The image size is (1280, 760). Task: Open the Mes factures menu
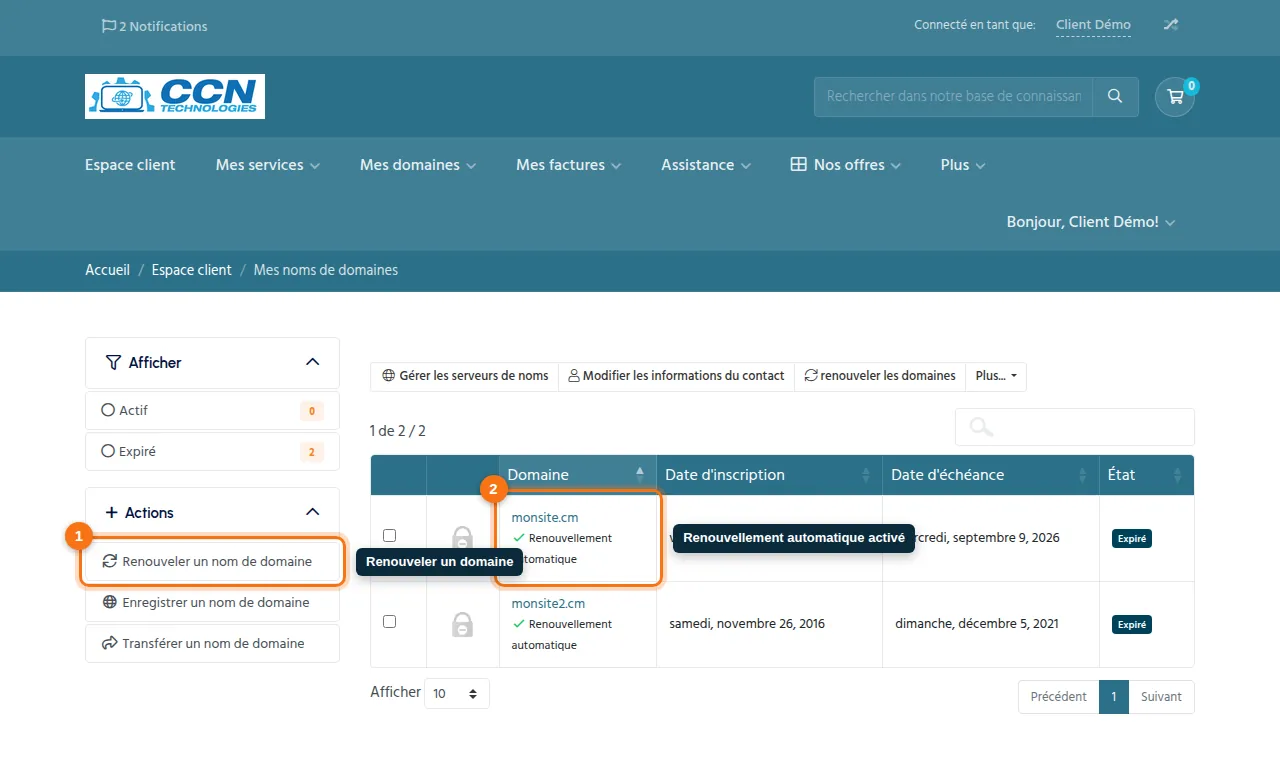pyautogui.click(x=569, y=165)
